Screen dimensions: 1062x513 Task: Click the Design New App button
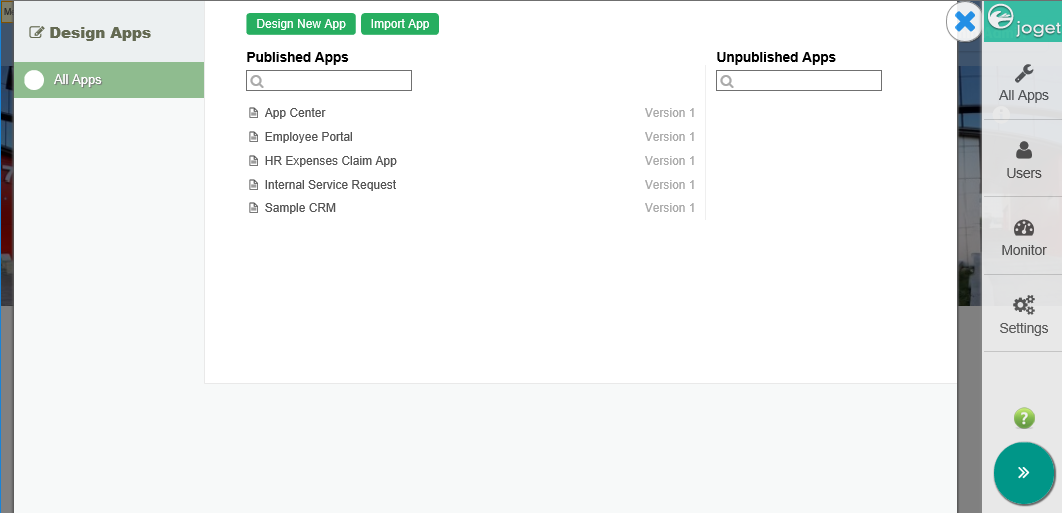pyautogui.click(x=301, y=24)
